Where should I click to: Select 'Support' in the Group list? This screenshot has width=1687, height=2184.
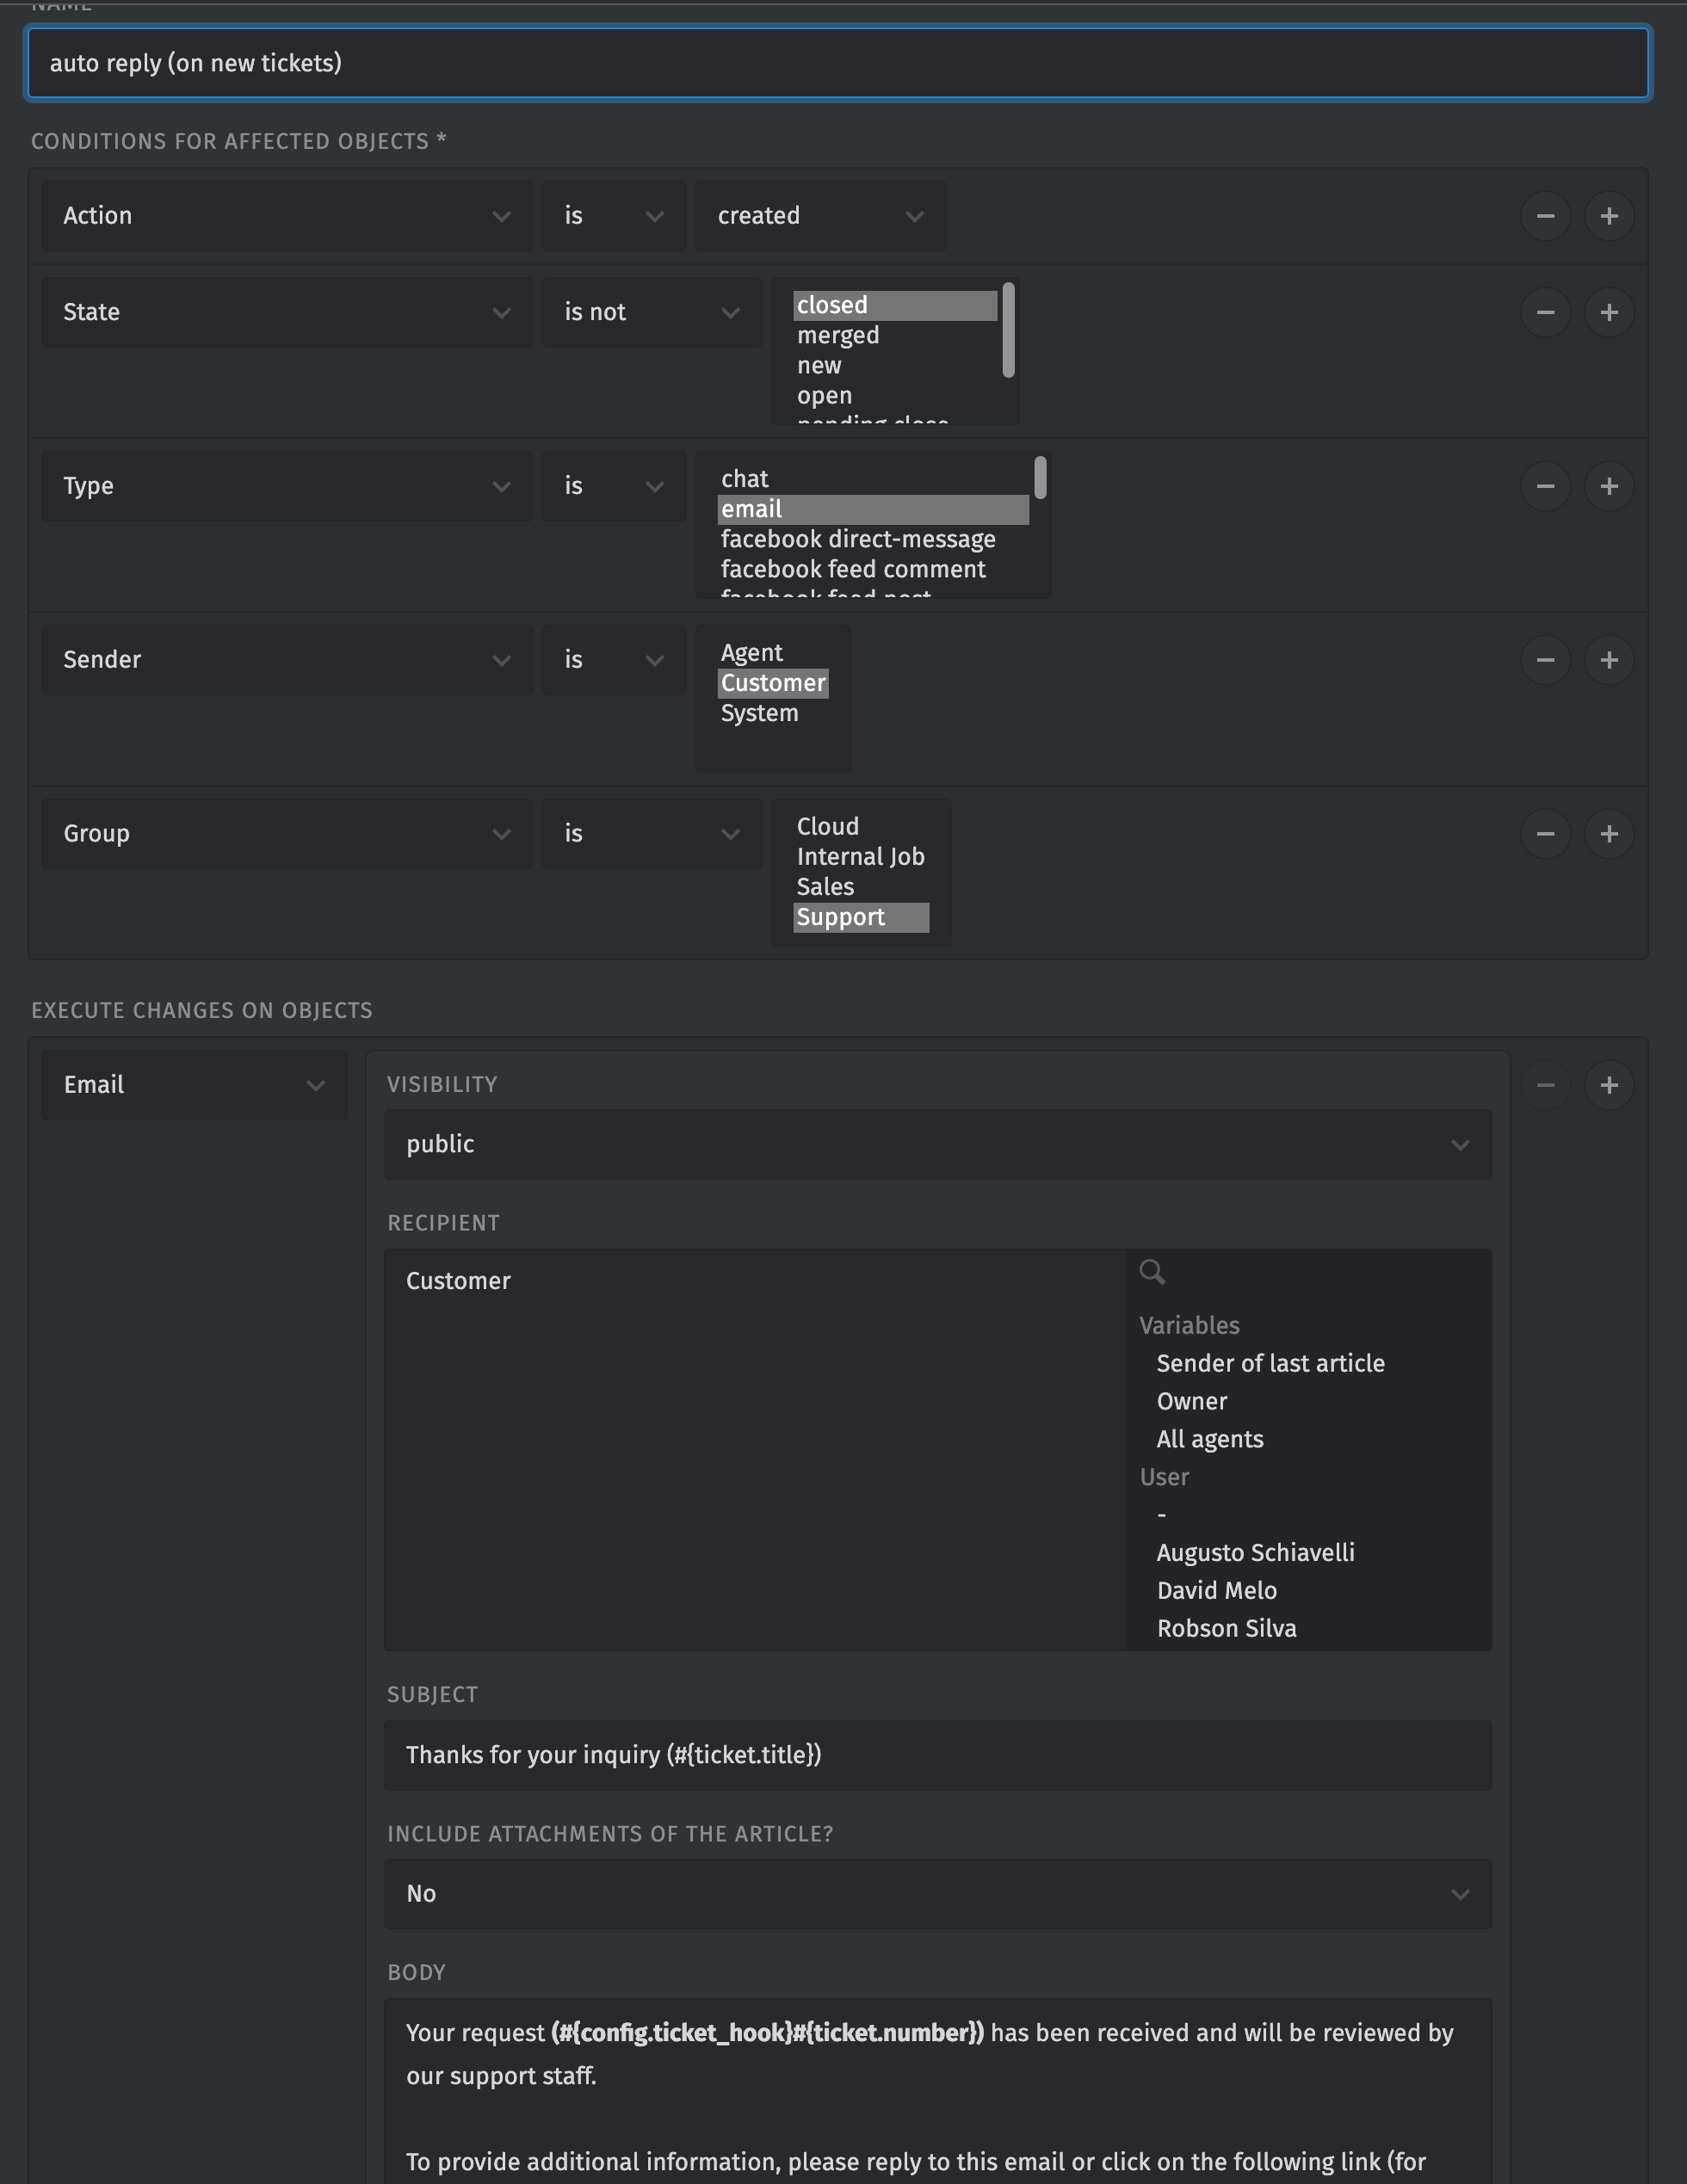click(861, 917)
